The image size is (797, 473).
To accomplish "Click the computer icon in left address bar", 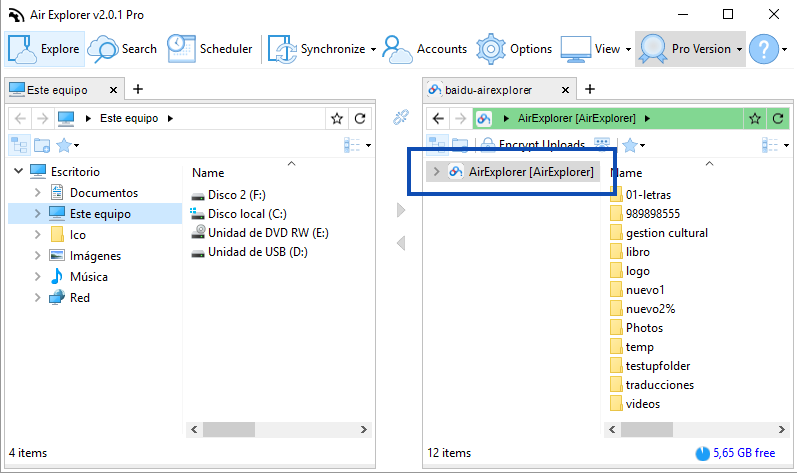I will coord(66,118).
